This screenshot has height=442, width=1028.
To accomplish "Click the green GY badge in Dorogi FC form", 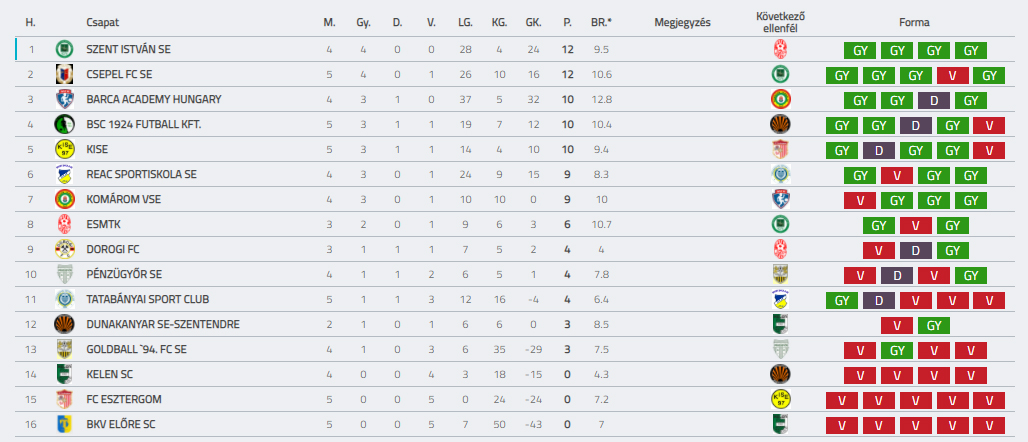I will [952, 249].
